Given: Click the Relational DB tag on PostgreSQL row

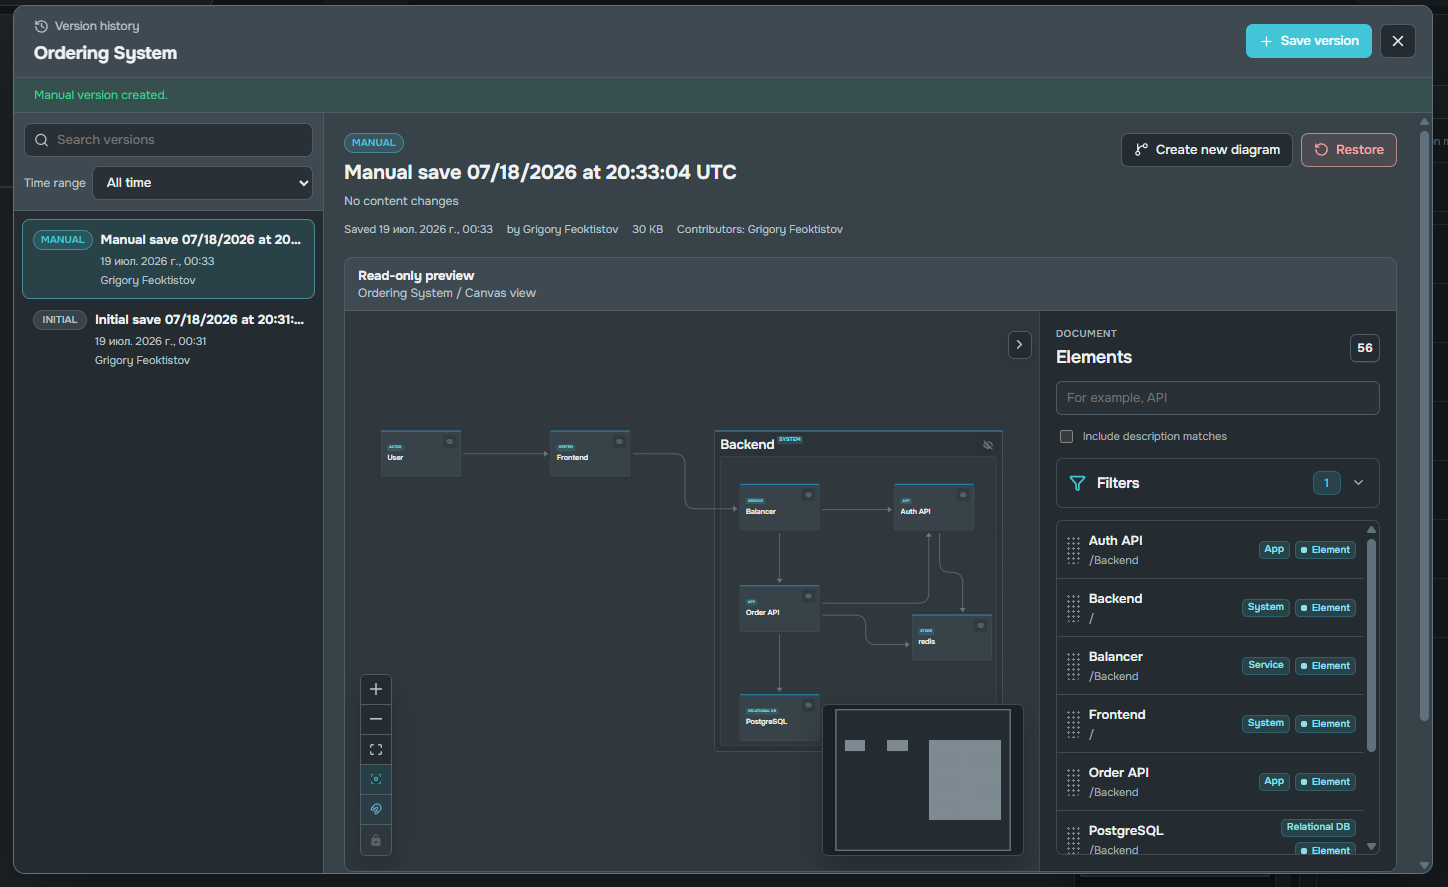Looking at the screenshot, I should (x=1318, y=827).
